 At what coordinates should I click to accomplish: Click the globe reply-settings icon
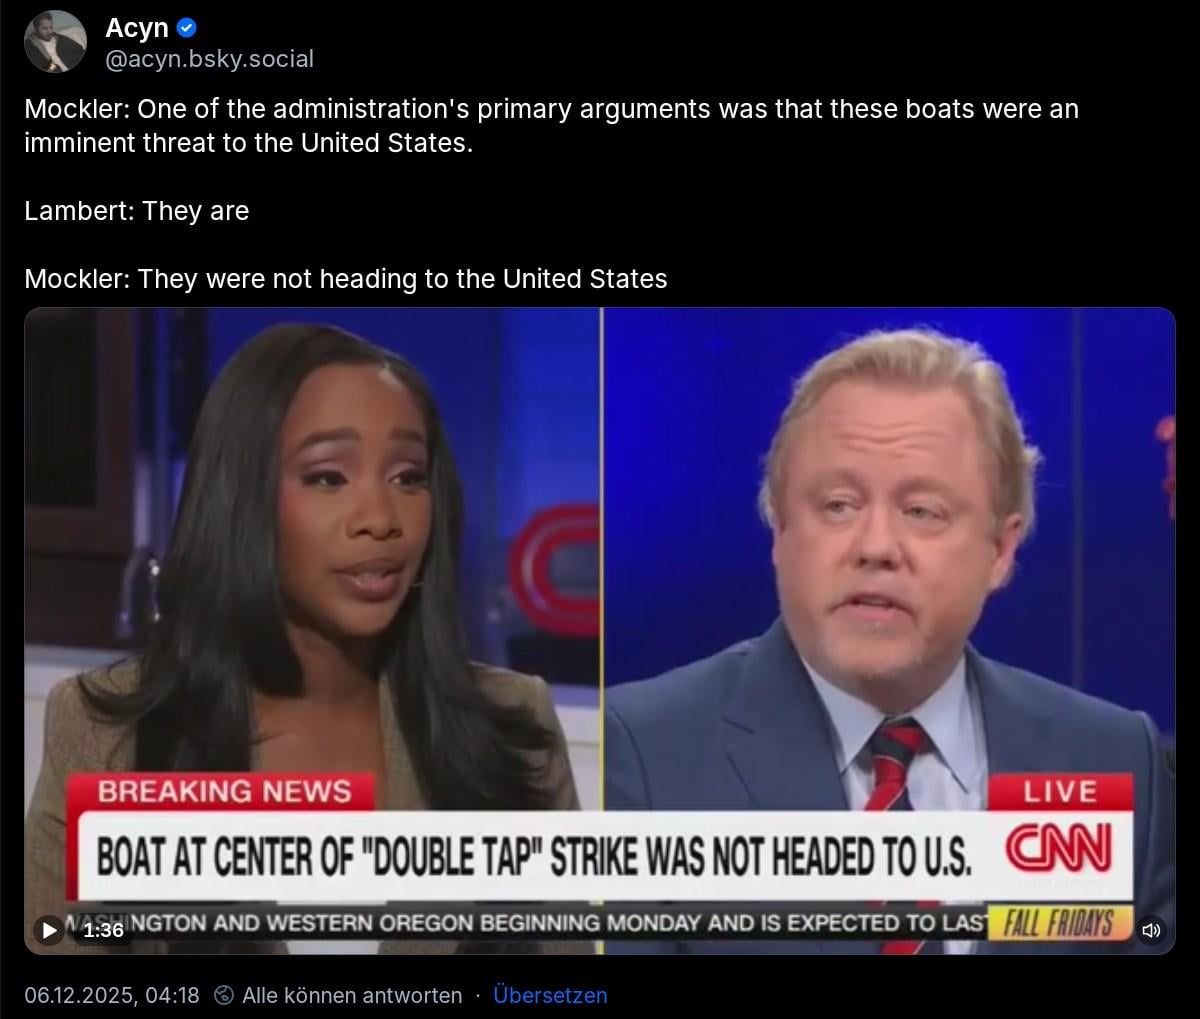tap(225, 995)
